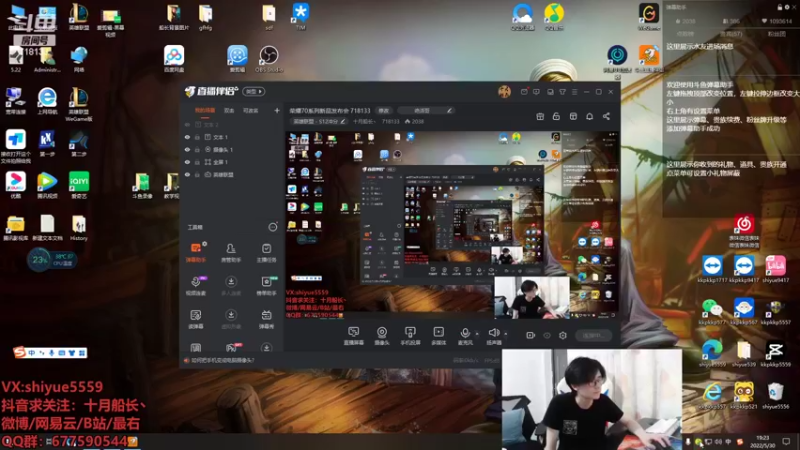Add a 多媒体 media source

438,336
